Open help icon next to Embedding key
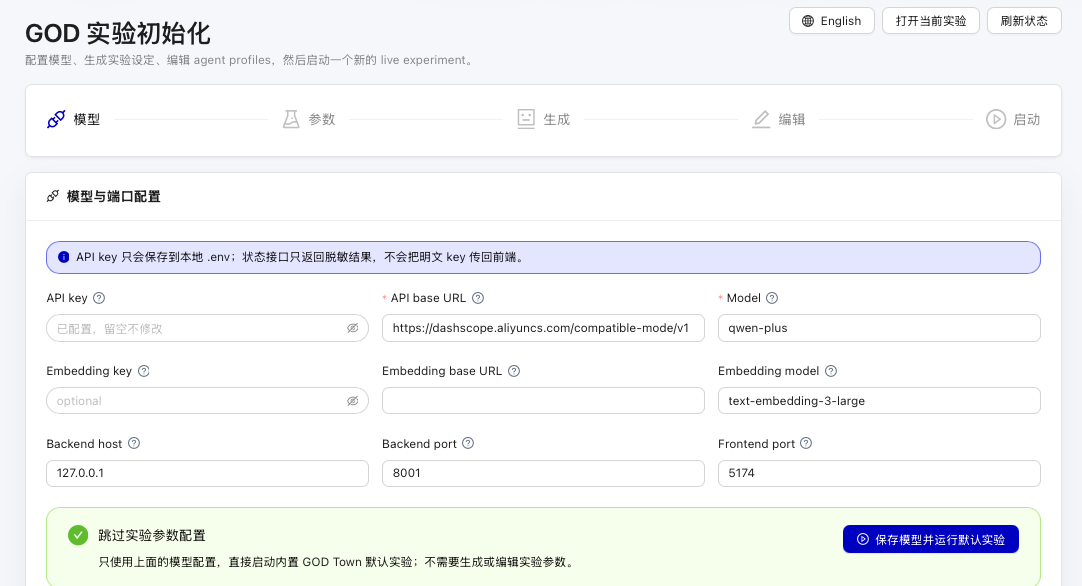The image size is (1082, 586). 144,371
